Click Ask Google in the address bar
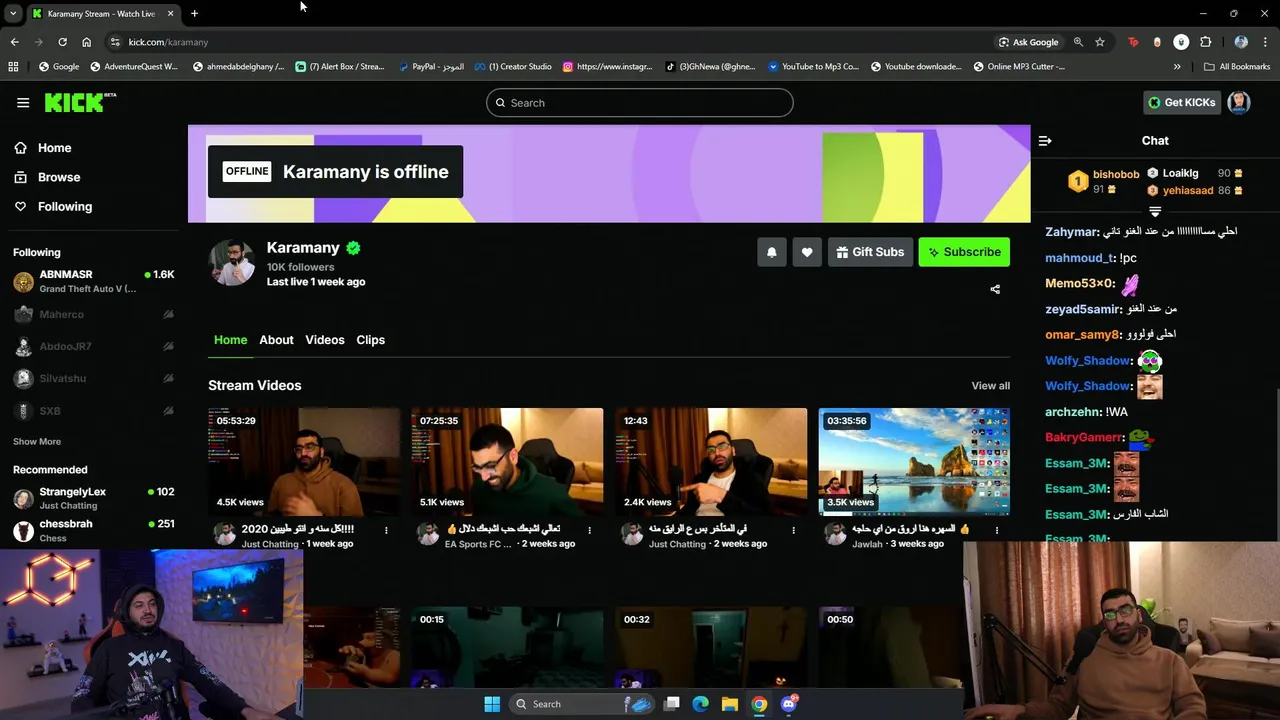The image size is (1280, 720). click(1028, 42)
